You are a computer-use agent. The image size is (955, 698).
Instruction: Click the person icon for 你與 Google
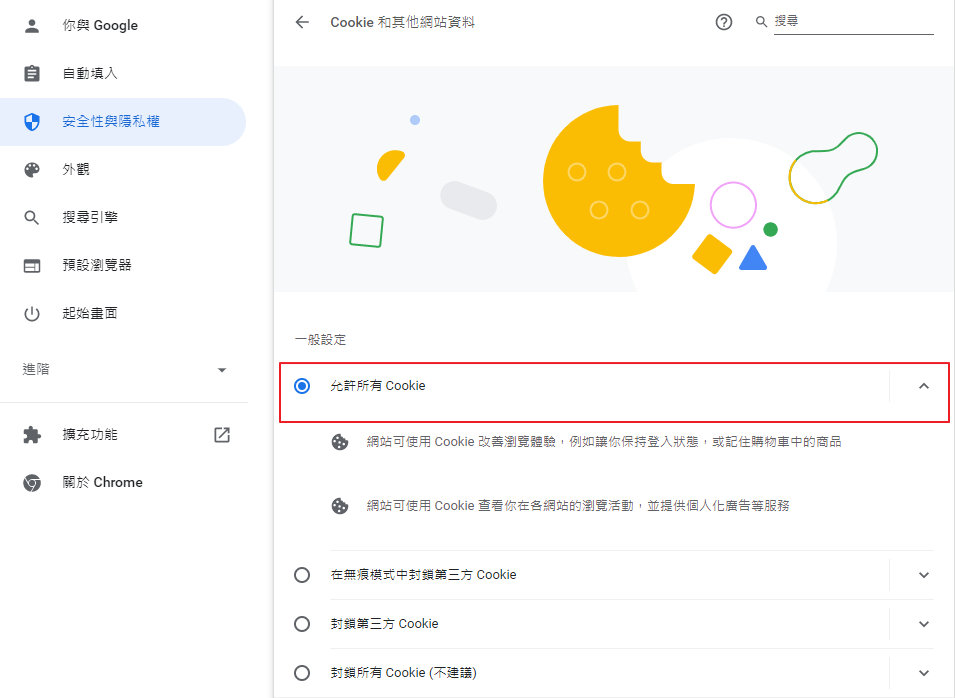32,26
